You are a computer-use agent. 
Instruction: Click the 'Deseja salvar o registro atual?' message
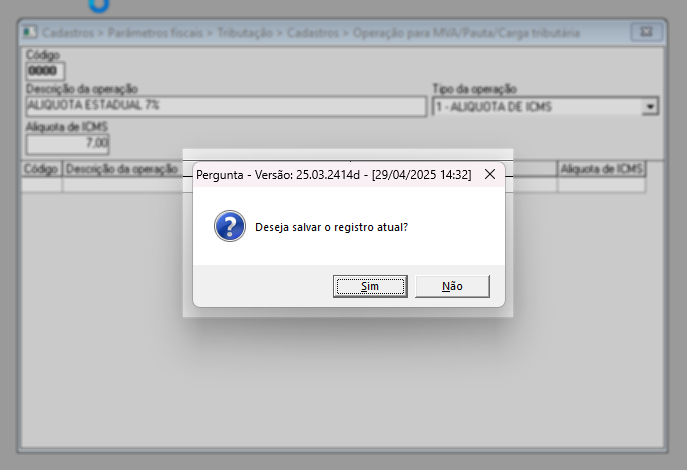tap(331, 227)
